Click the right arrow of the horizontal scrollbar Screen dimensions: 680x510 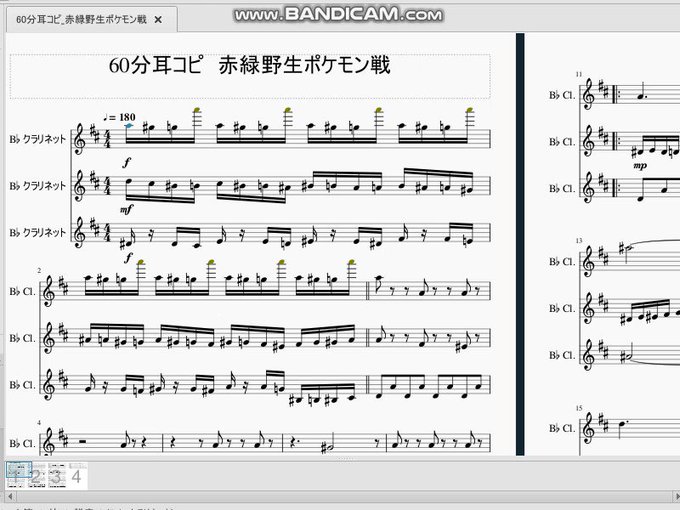click(x=676, y=495)
